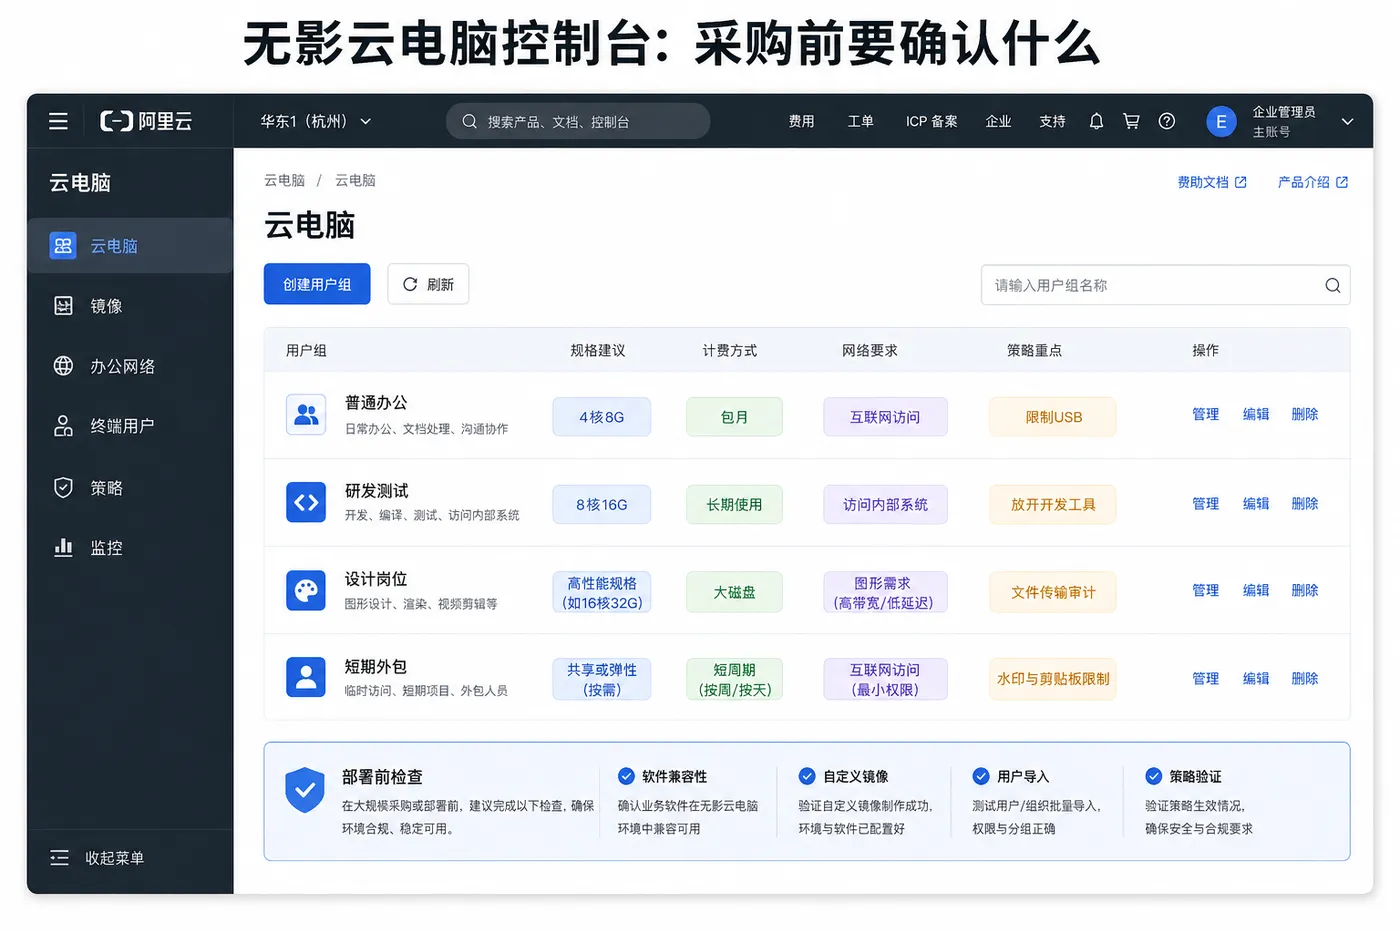Image resolution: width=1400 pixels, height=933 pixels.
Task: Click the 普通办公 group icon
Action: [306, 414]
